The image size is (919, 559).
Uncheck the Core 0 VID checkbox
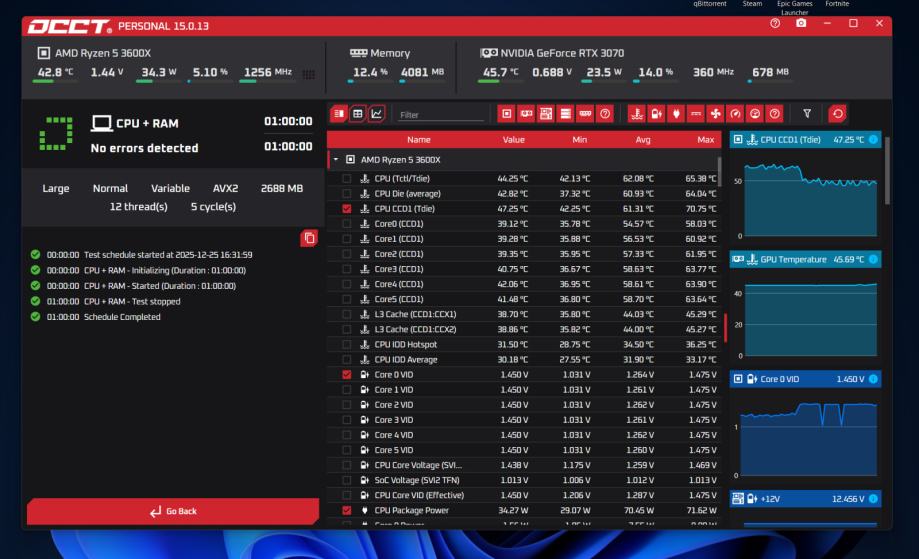pyautogui.click(x=346, y=374)
